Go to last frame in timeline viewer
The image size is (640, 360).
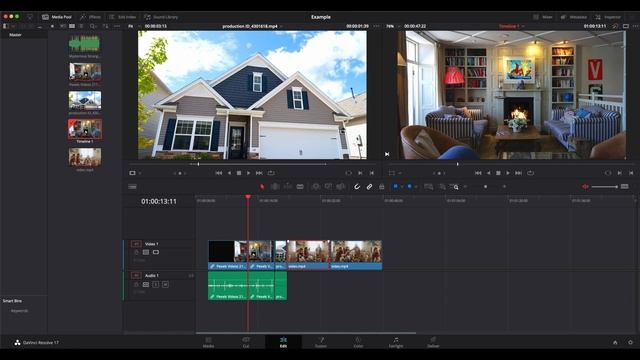[x=518, y=173]
